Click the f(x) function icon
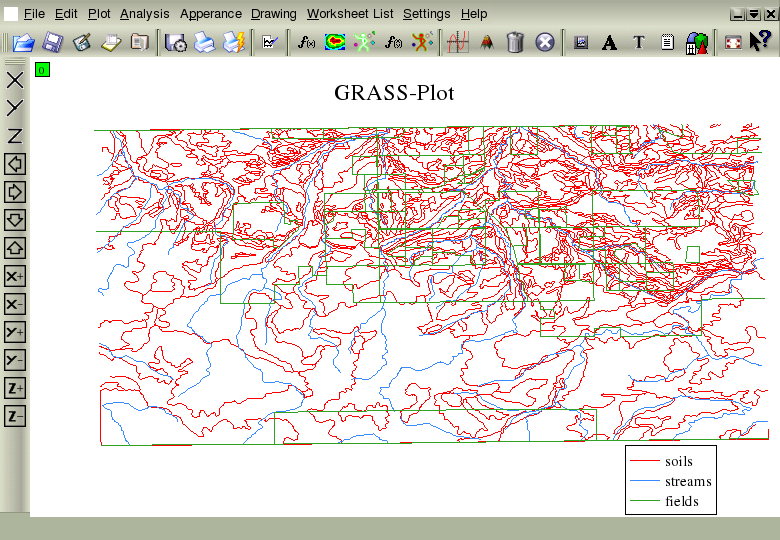Viewport: 780px width, 540px height. coord(307,42)
